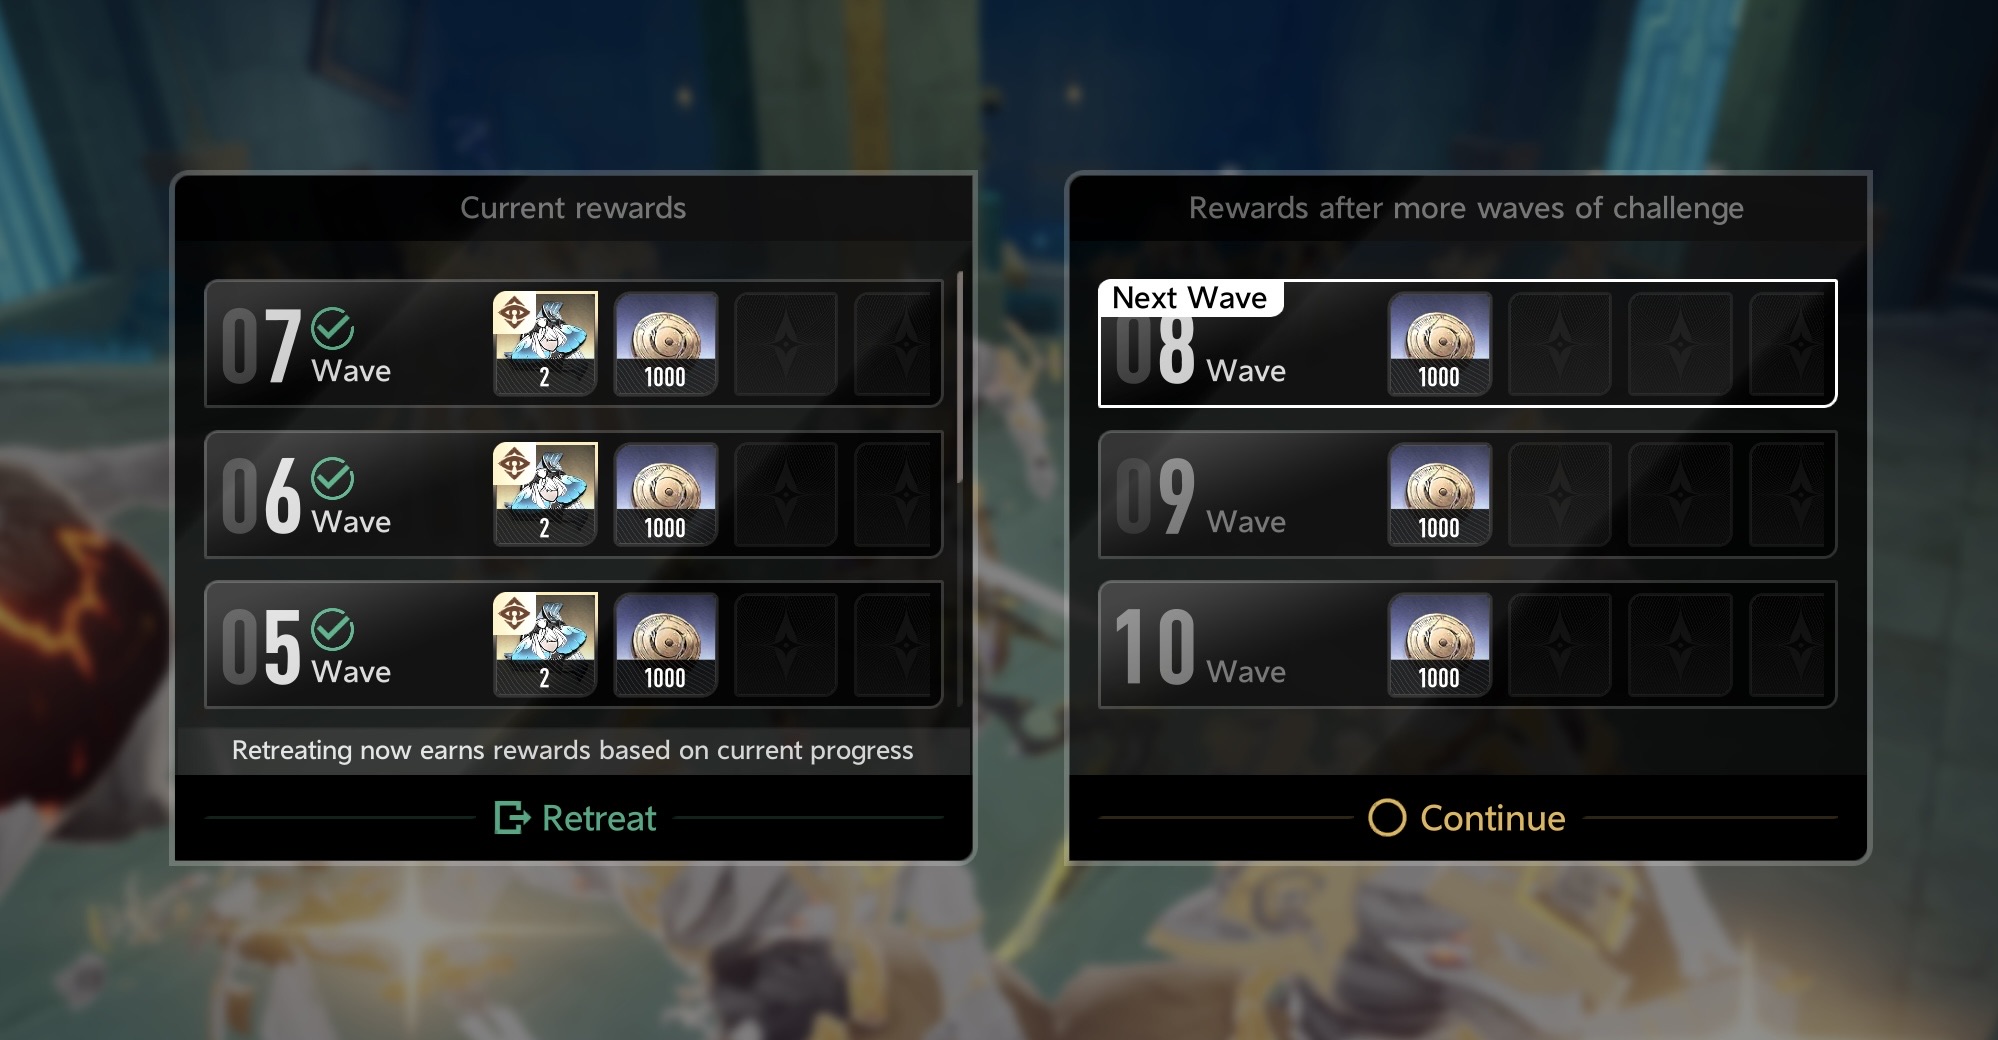
Task: Click the Wave 05 completed checkmark
Action: coord(332,630)
